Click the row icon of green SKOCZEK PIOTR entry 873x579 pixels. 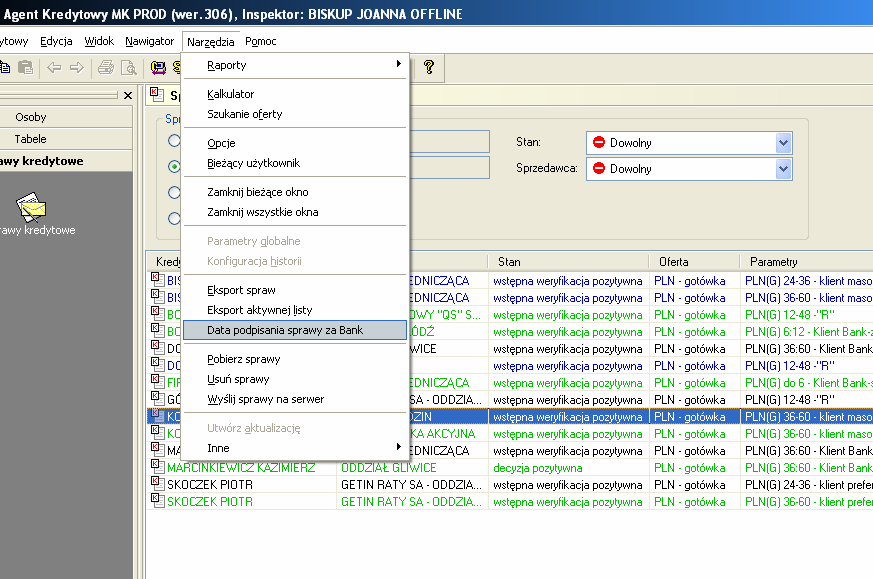point(157,500)
